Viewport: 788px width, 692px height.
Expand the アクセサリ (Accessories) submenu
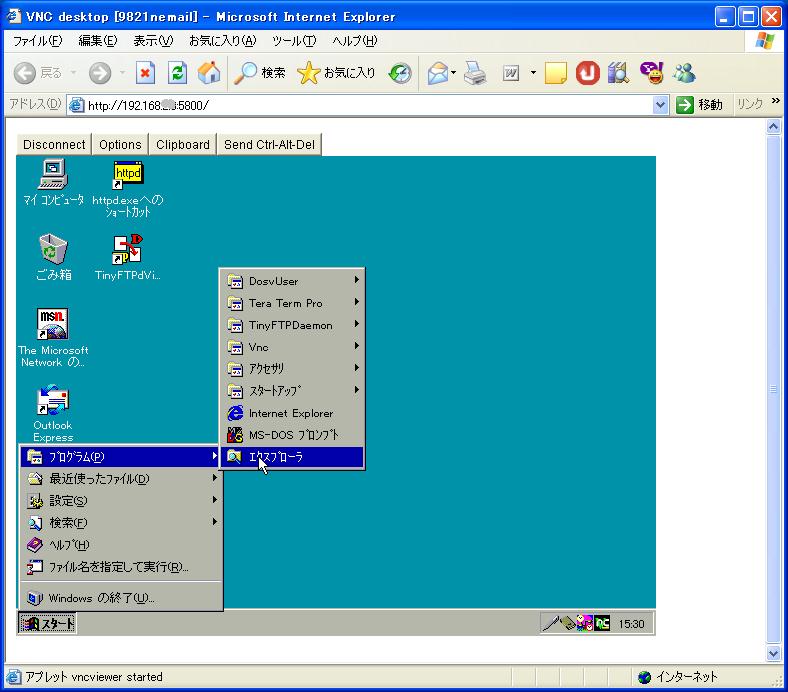coord(292,369)
